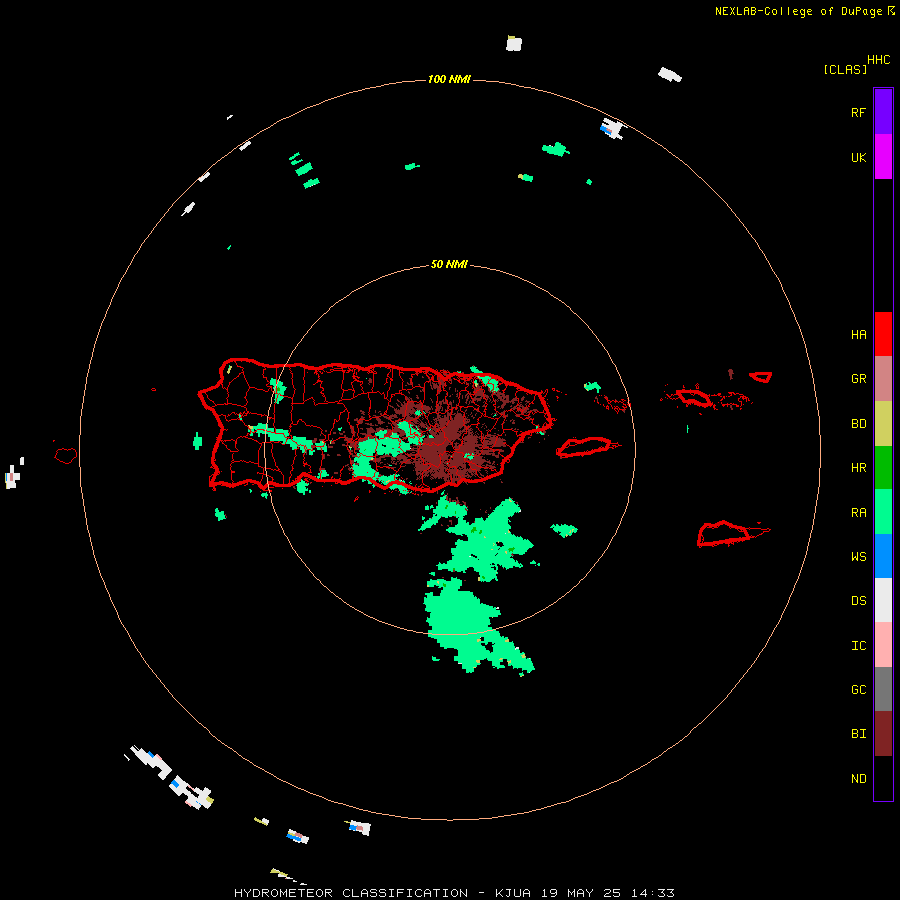
Task: Click the BI brown legend swatch
Action: pyautogui.click(x=883, y=734)
